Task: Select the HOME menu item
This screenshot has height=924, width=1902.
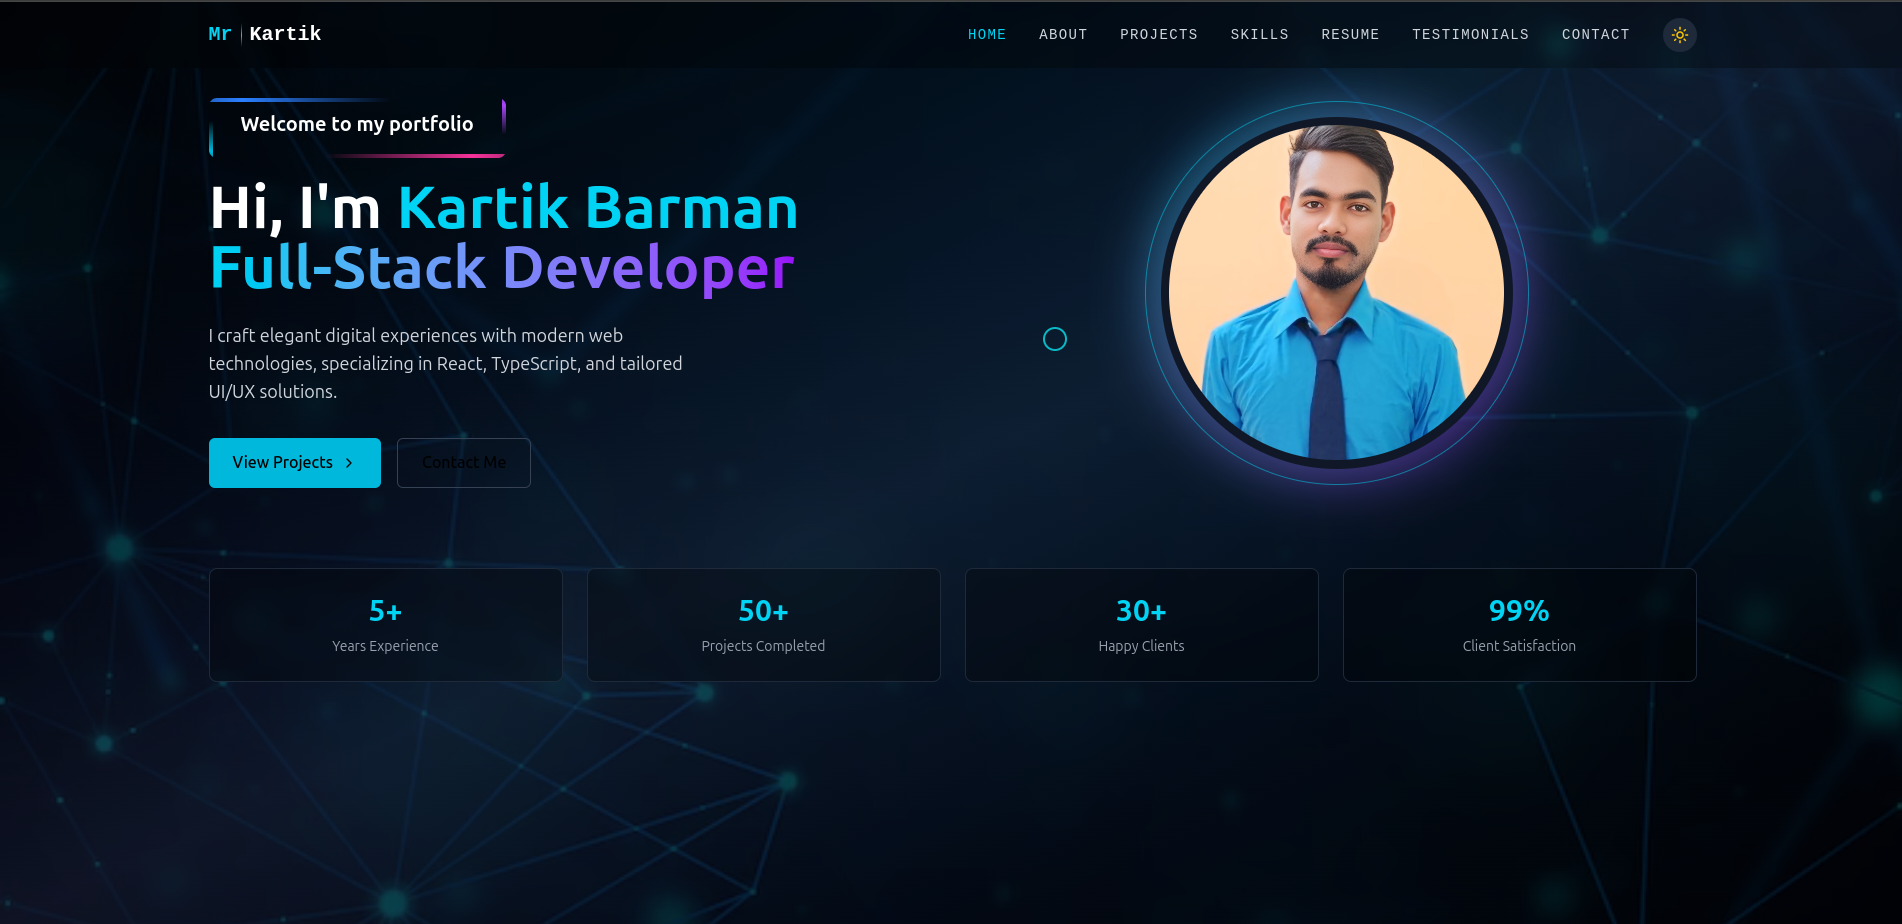Action: [x=987, y=34]
